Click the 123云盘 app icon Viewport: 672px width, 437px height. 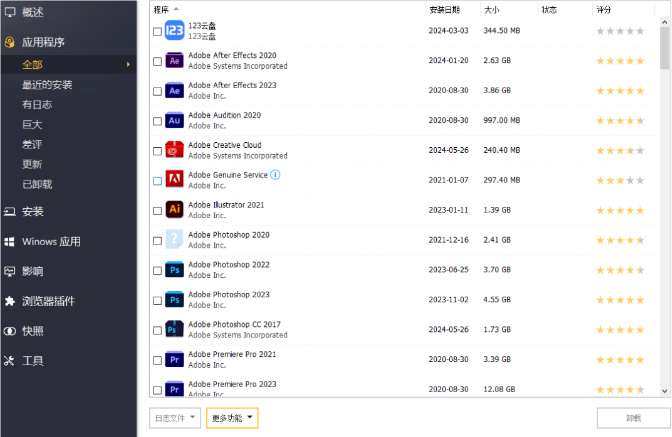[x=174, y=30]
